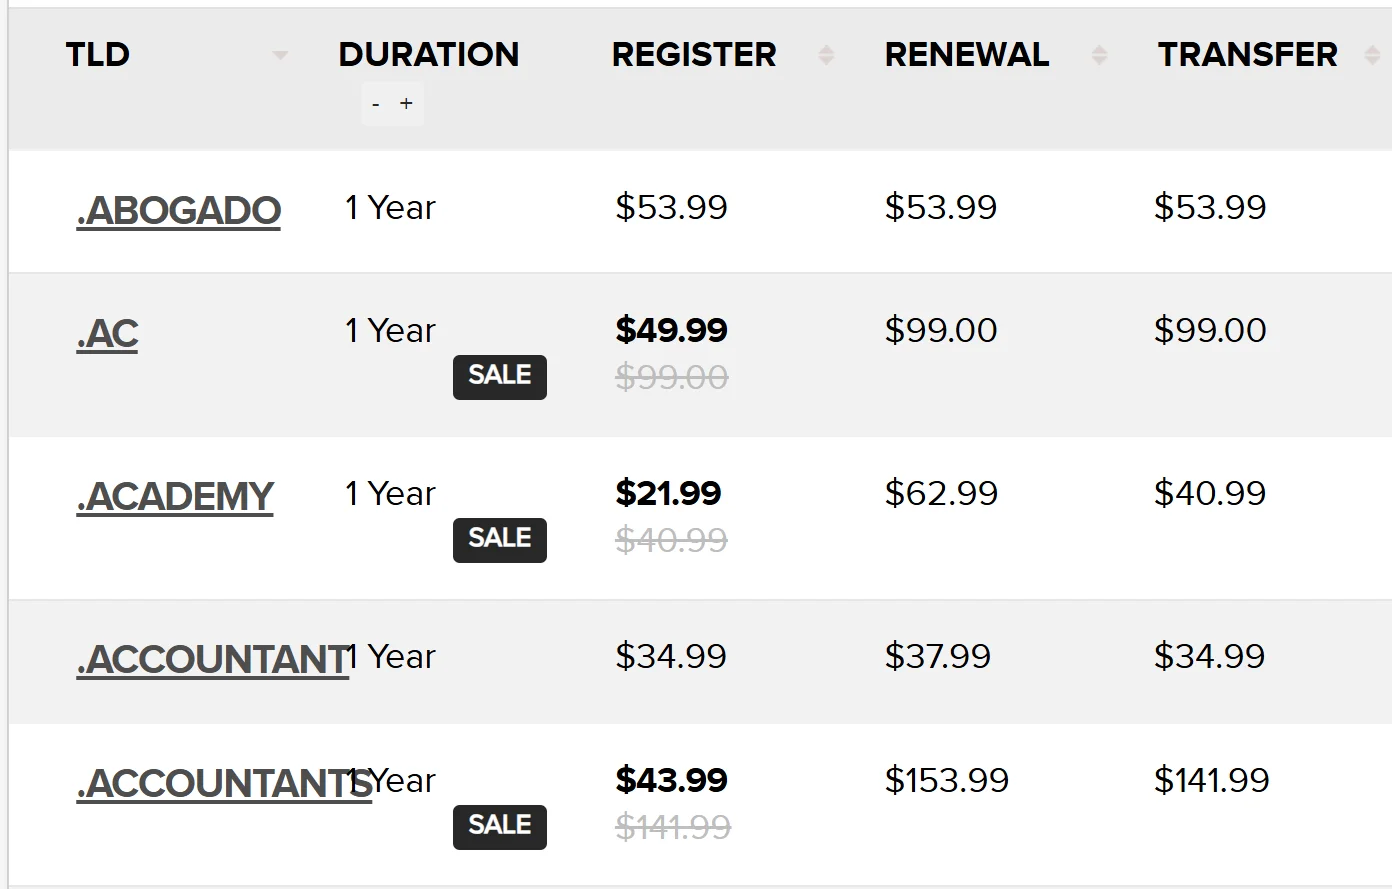The width and height of the screenshot is (1392, 889).
Task: Decrease duration with minus button
Action: pos(376,104)
